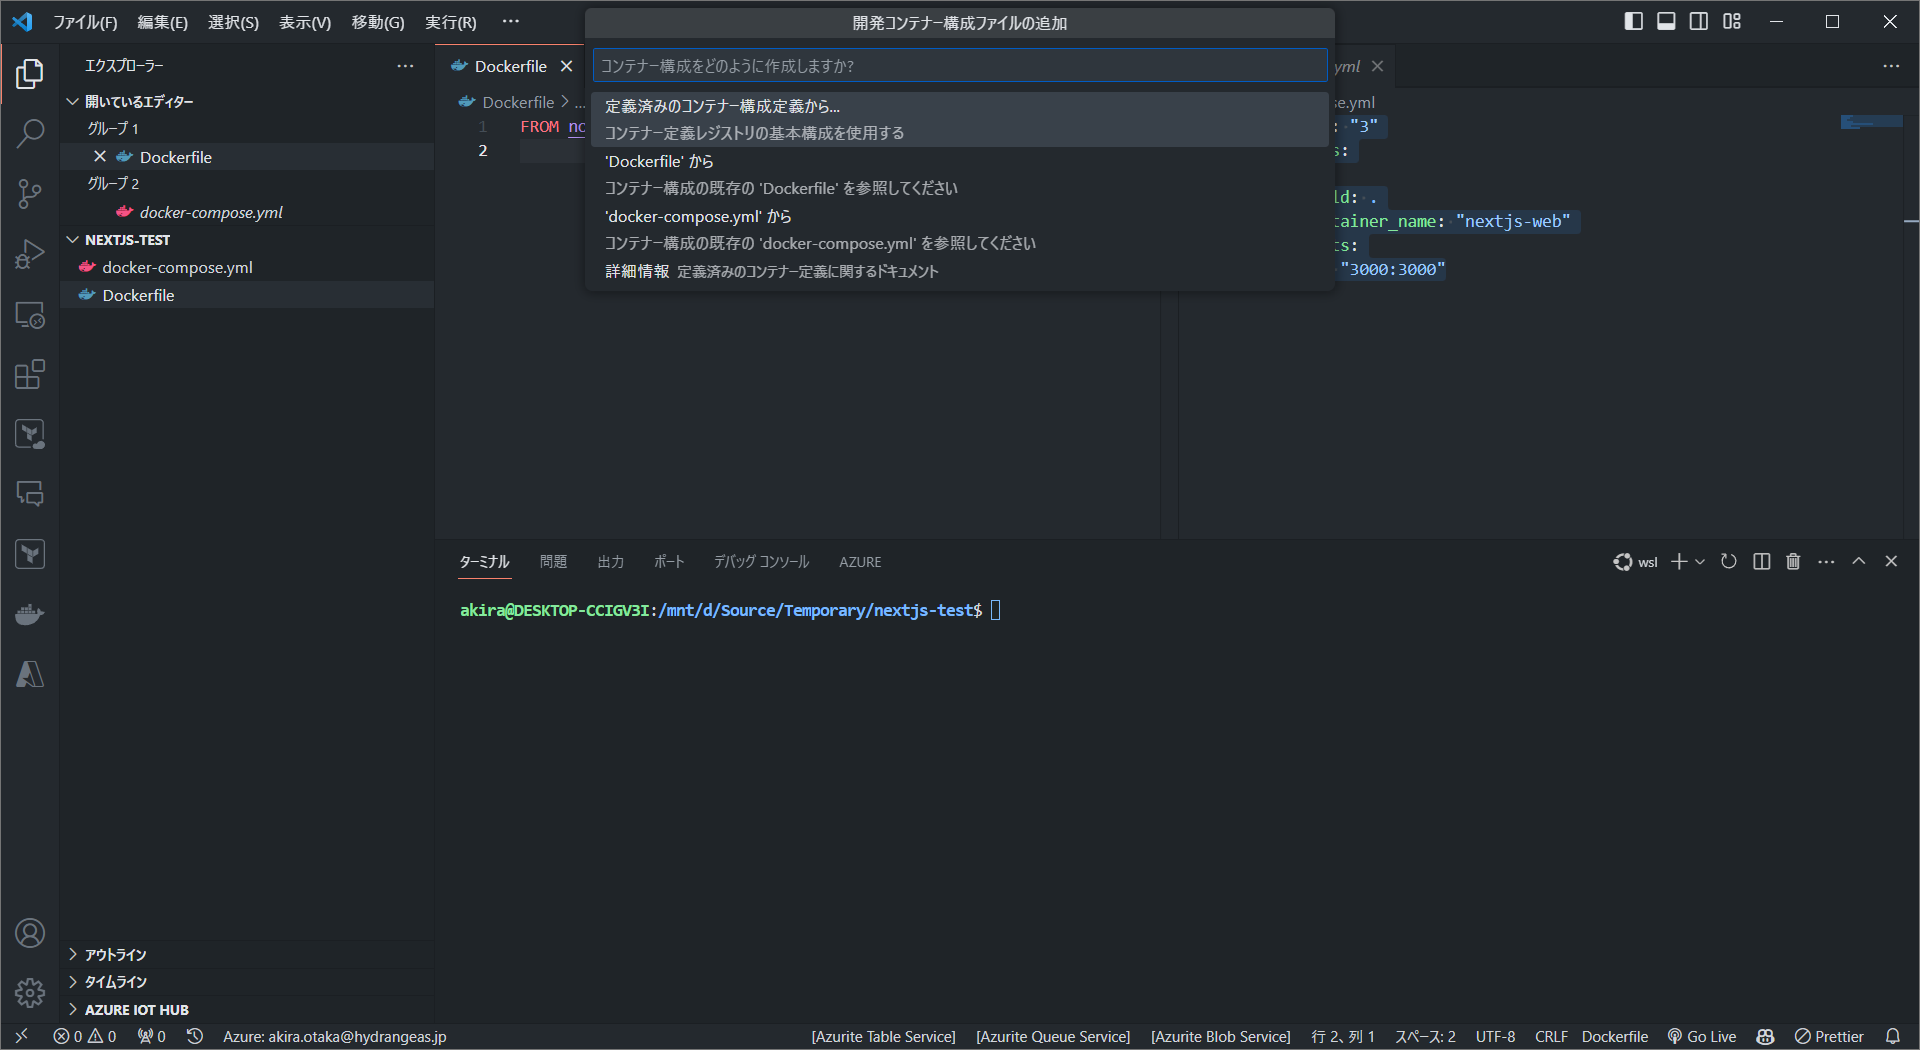Toggle primary side bar visibility
This screenshot has width=1920, height=1050.
(1634, 22)
